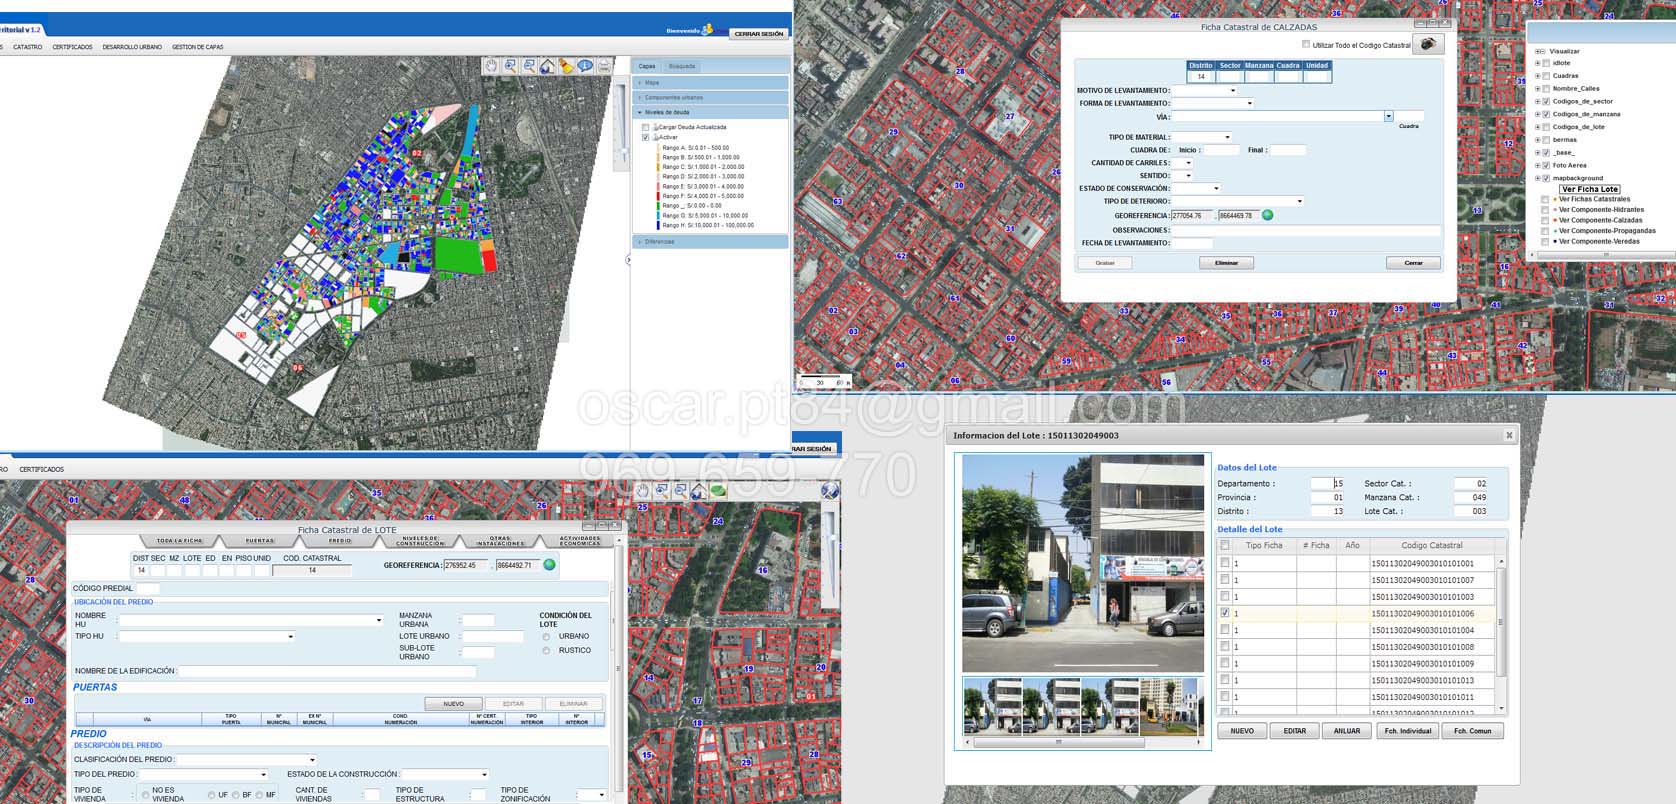Click green globe beside LOTE georeferencia fields
This screenshot has height=804, width=1676.
tap(549, 565)
